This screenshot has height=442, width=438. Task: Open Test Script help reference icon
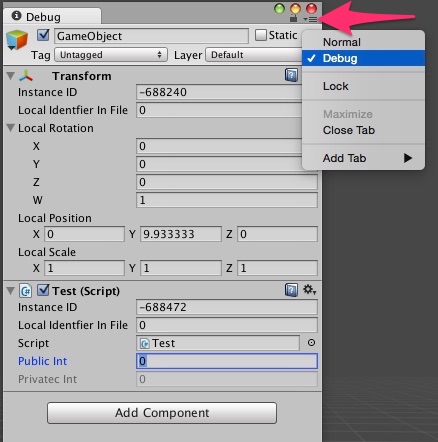point(291,290)
